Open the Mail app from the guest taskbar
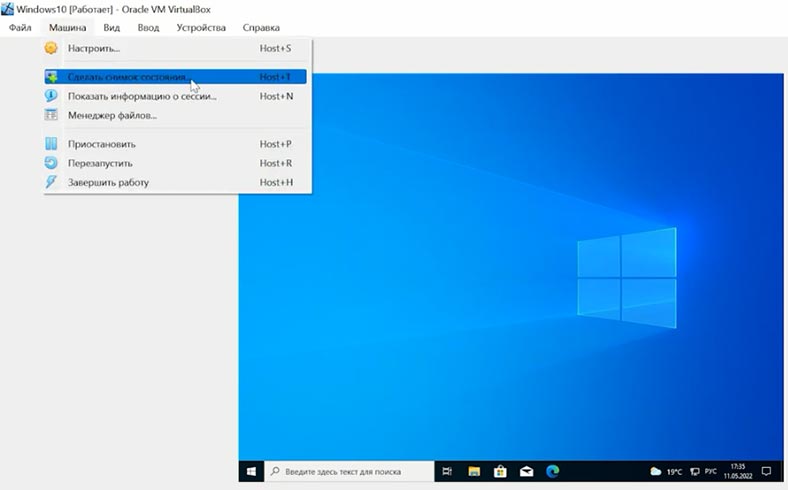Screen dimensions: 788x490 (526, 471)
